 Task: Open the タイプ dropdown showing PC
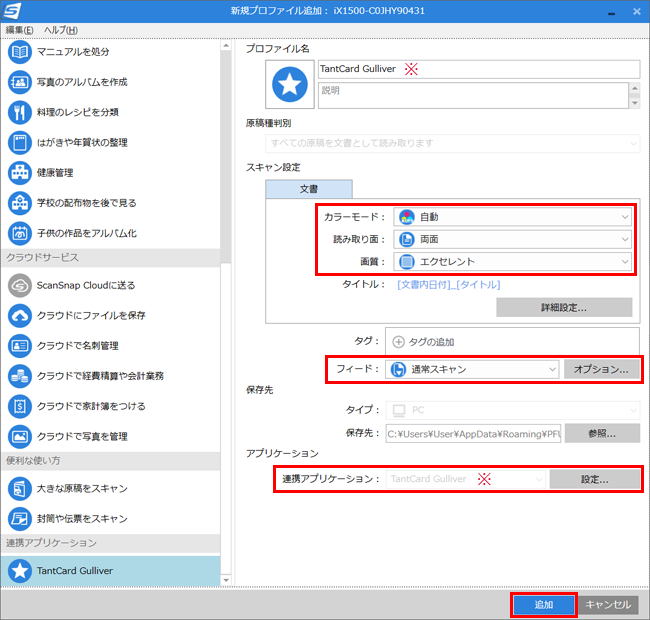tap(513, 410)
